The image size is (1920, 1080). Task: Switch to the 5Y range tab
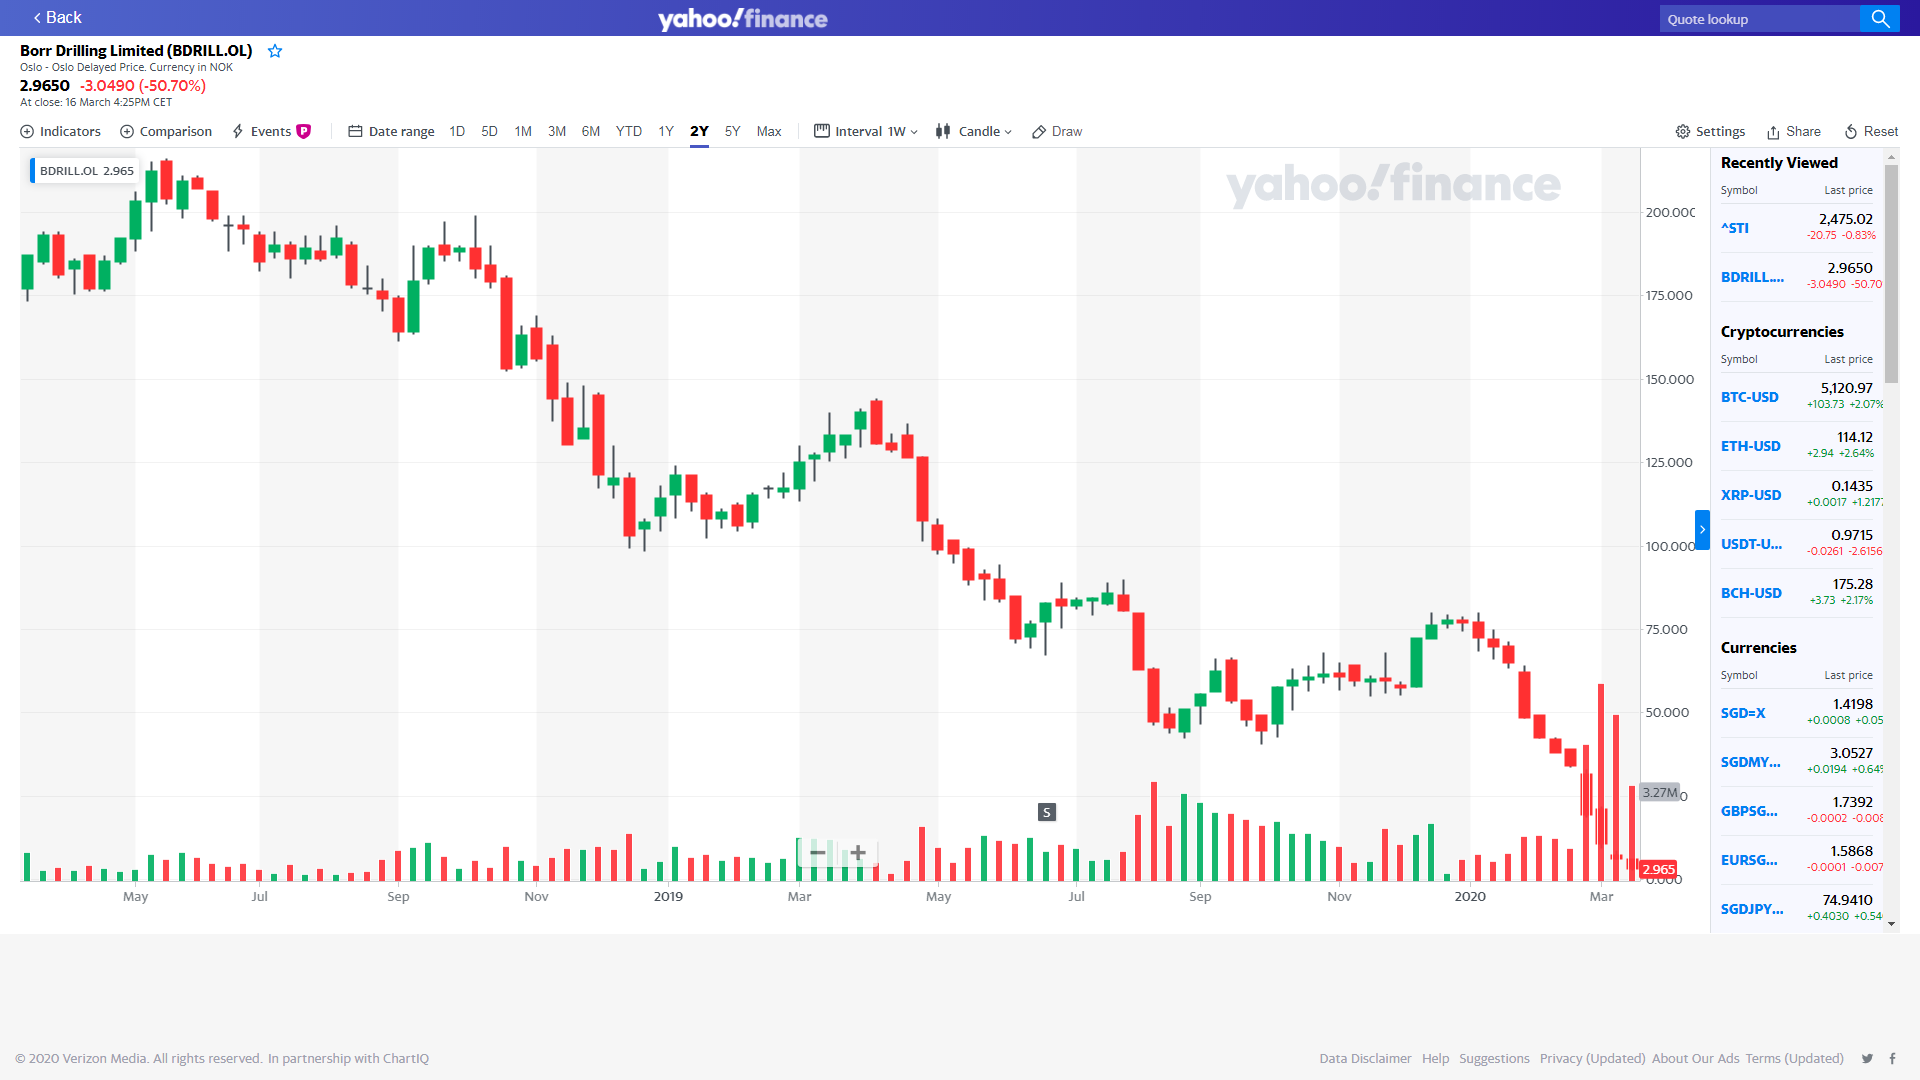click(x=732, y=131)
